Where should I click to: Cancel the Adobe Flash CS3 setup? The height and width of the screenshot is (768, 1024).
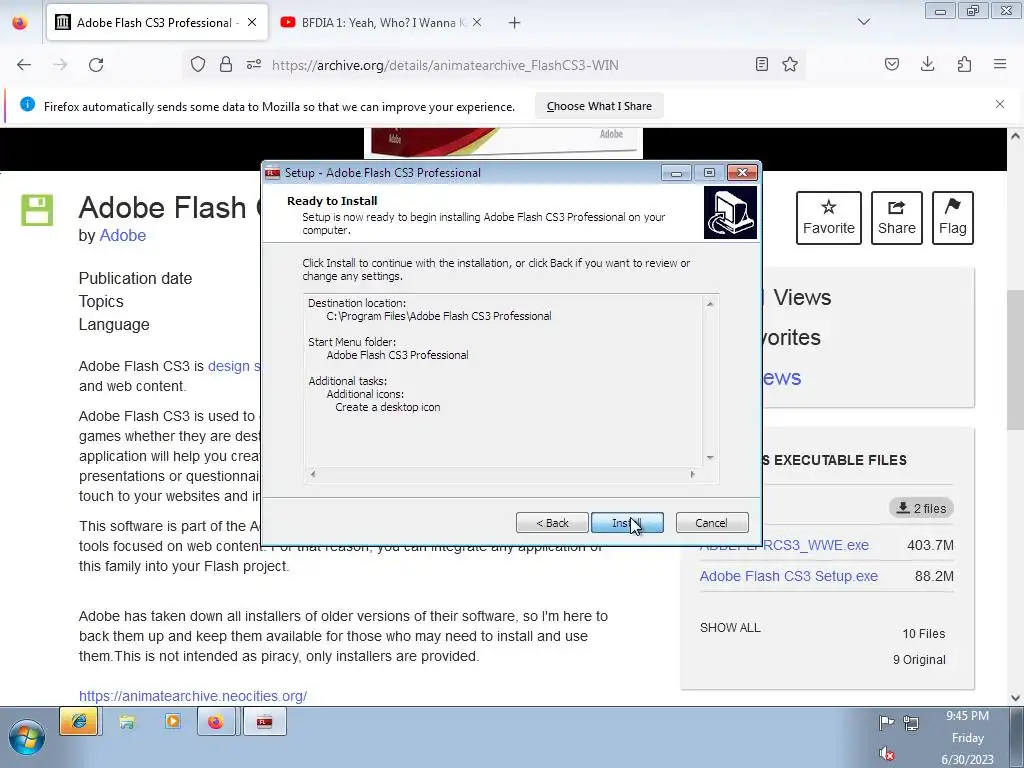click(712, 522)
